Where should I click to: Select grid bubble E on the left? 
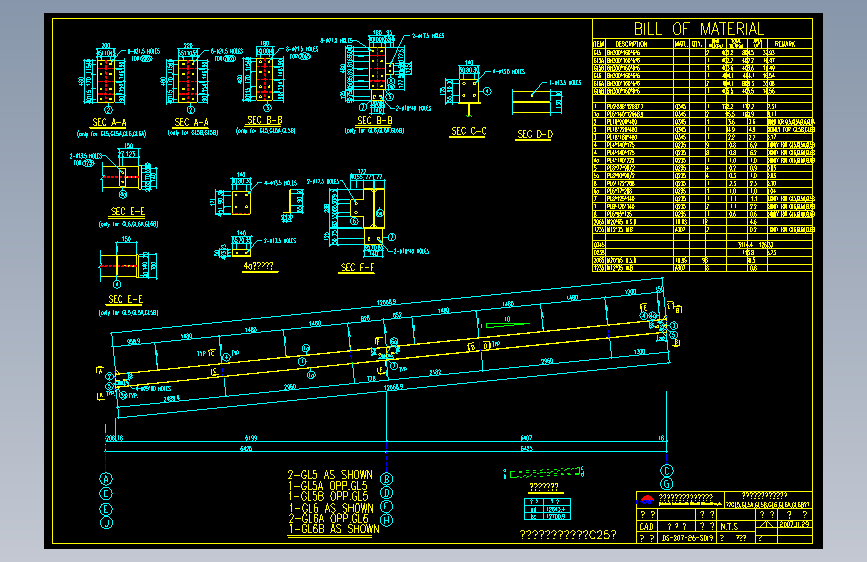(x=106, y=509)
